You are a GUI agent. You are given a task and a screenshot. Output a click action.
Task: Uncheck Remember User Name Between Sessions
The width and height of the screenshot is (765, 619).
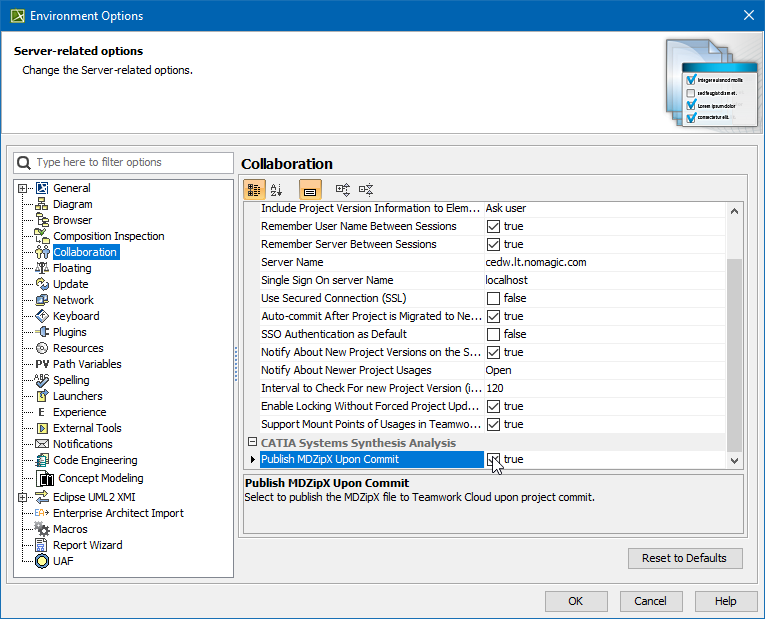493,226
